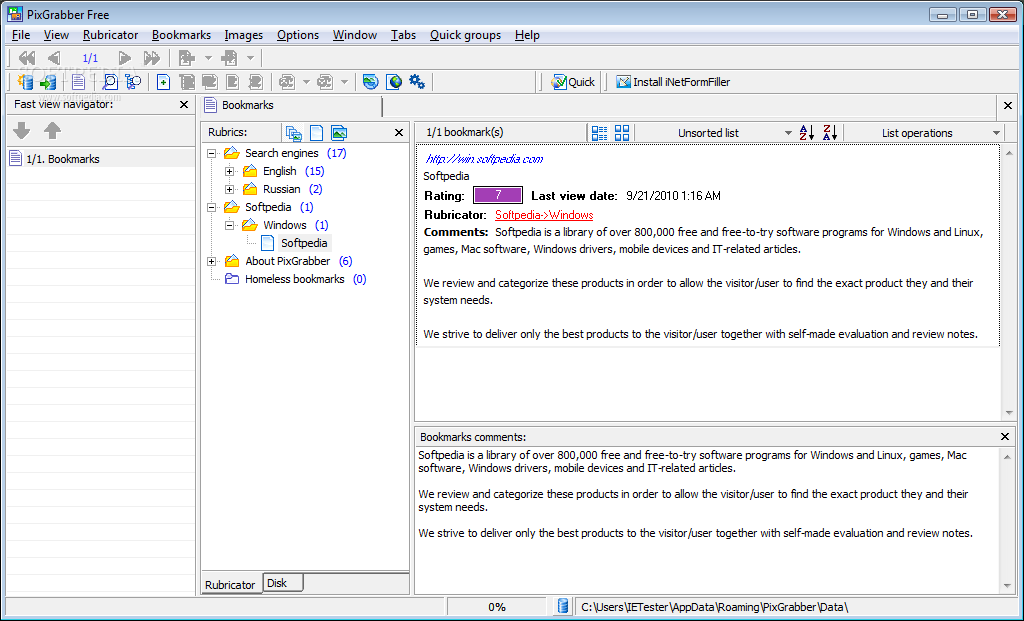This screenshot has width=1024, height=621.
Task: Select the Rubricator bottom tab
Action: (231, 584)
